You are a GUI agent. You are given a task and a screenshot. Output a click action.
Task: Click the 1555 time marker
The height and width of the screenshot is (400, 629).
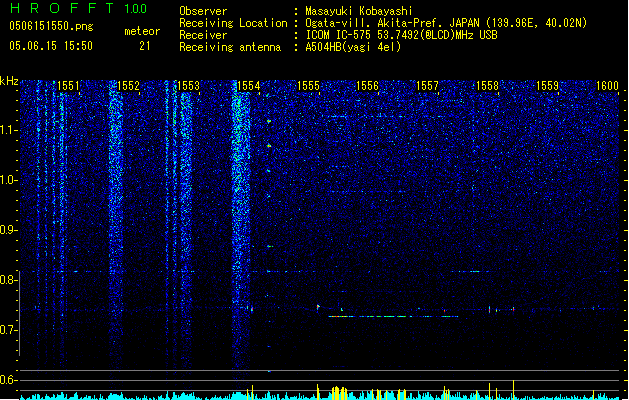308,85
